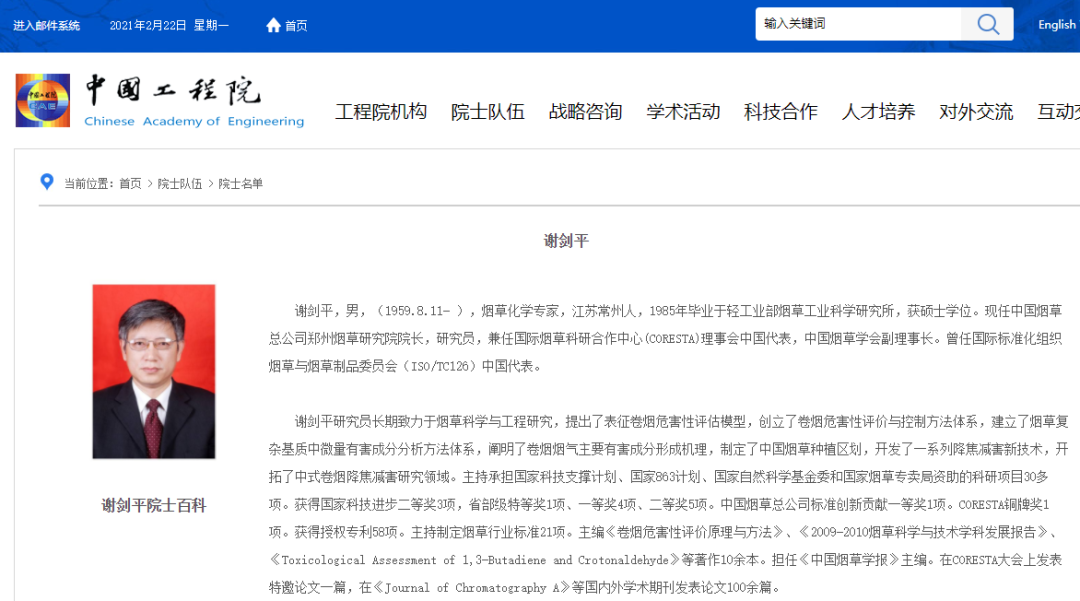The height and width of the screenshot is (601, 1080).
Task: Open the 工程院机构 menu
Action: pyautogui.click(x=381, y=112)
